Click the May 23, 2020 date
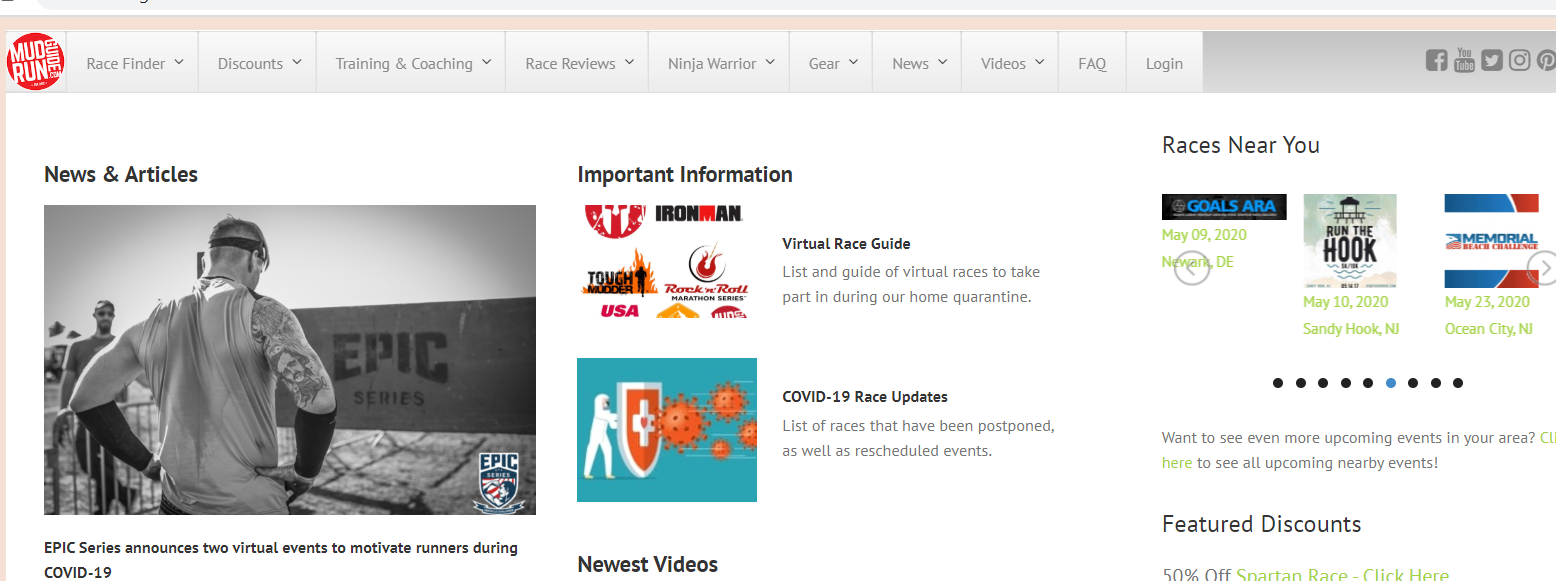 click(1488, 302)
